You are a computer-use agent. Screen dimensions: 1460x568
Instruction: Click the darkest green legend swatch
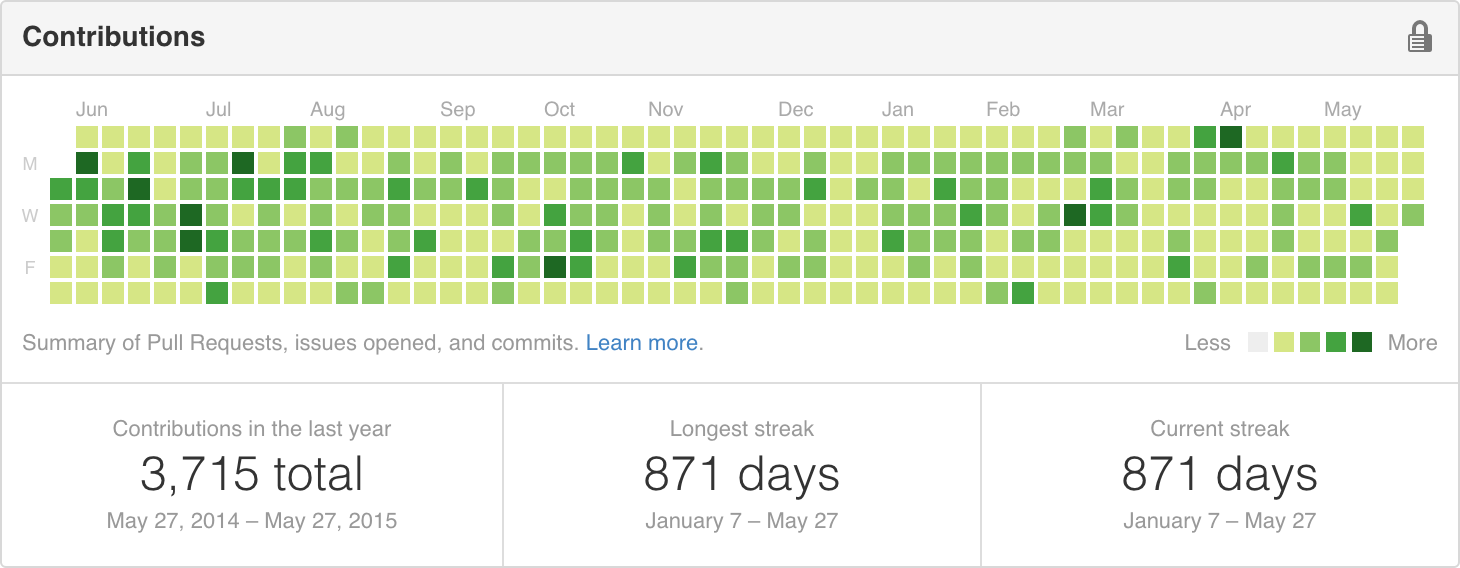pos(1362,343)
